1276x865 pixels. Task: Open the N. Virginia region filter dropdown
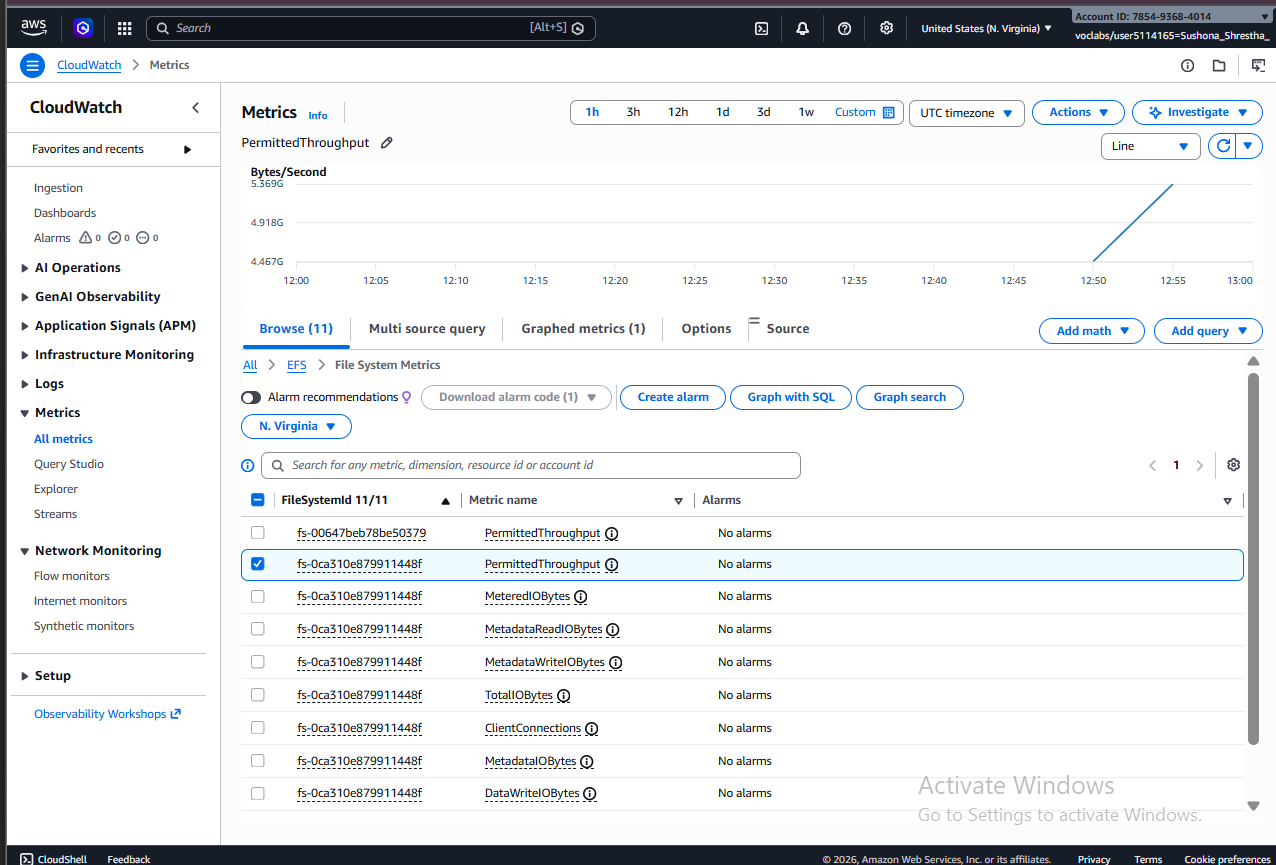pos(296,426)
